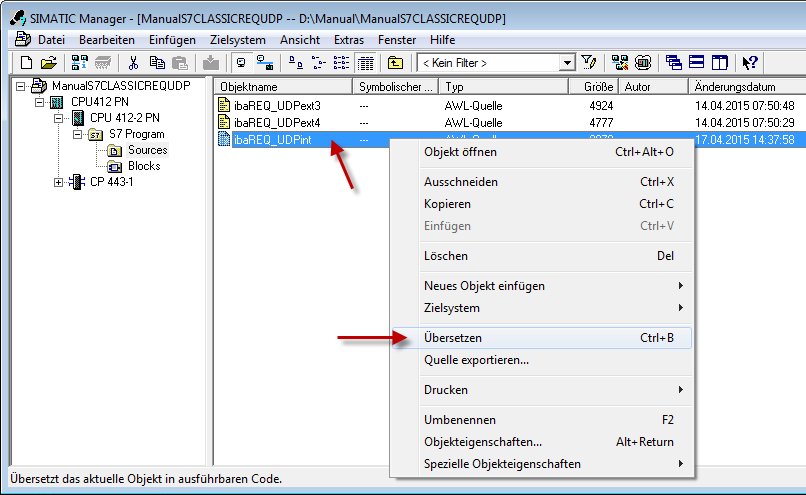Open the Bearbeiten menu
The image size is (806, 495).
(107, 40)
